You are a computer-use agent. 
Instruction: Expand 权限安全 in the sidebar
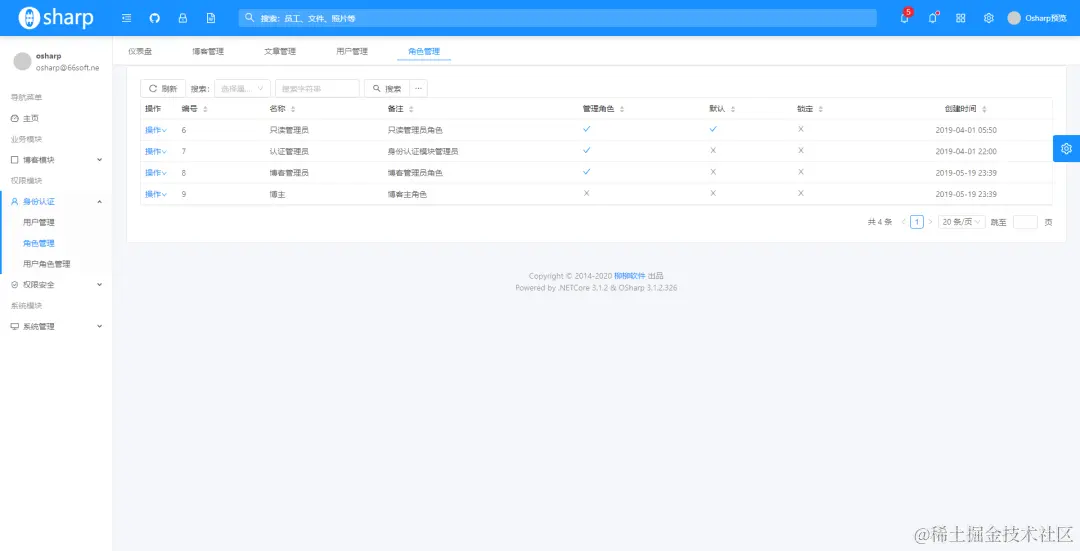(x=56, y=284)
